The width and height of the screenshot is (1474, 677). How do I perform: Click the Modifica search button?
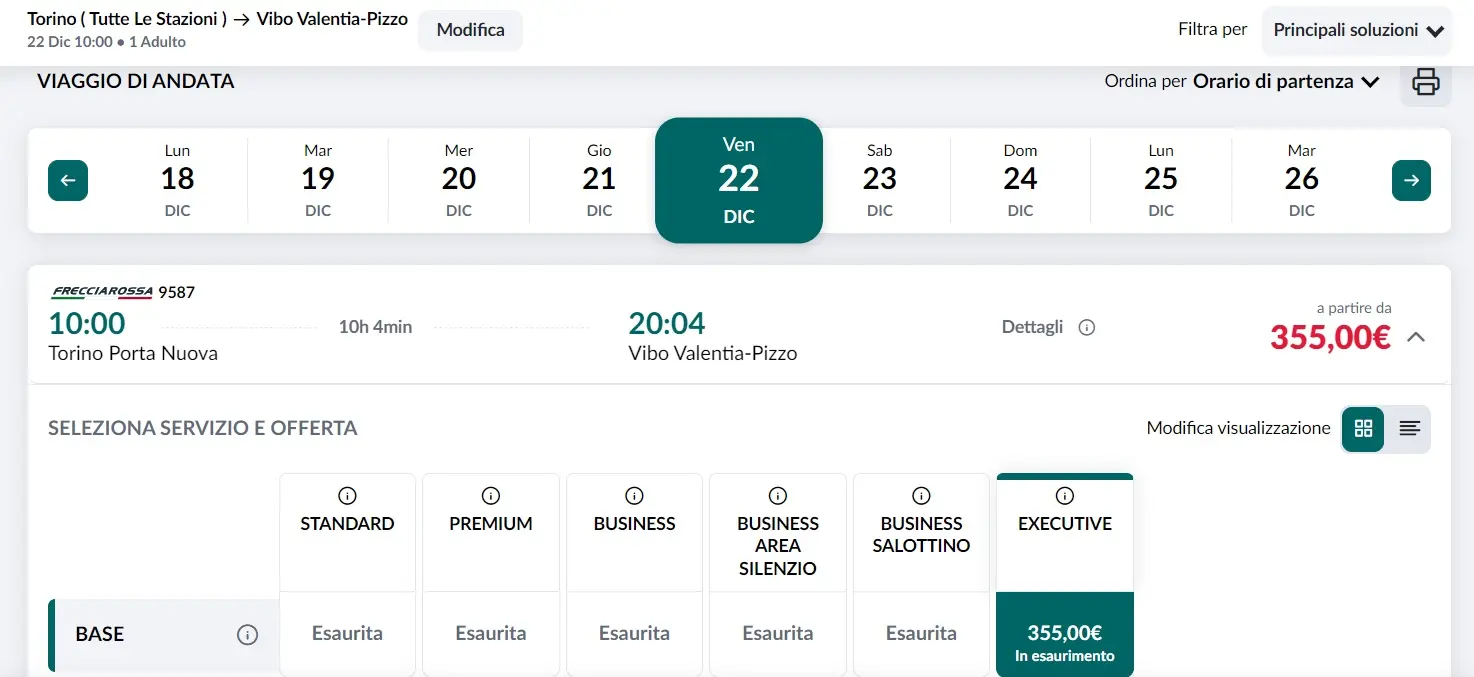470,30
